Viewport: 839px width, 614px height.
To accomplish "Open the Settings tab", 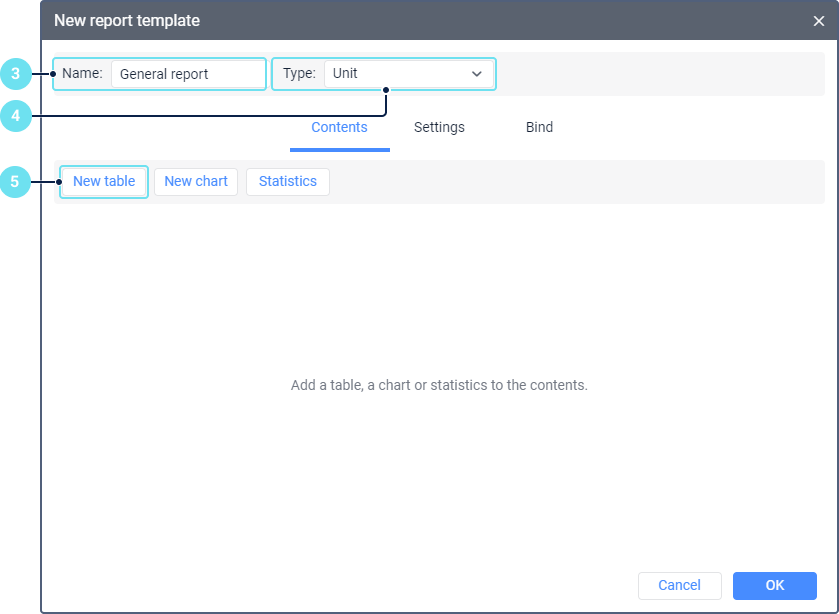I will pos(439,128).
